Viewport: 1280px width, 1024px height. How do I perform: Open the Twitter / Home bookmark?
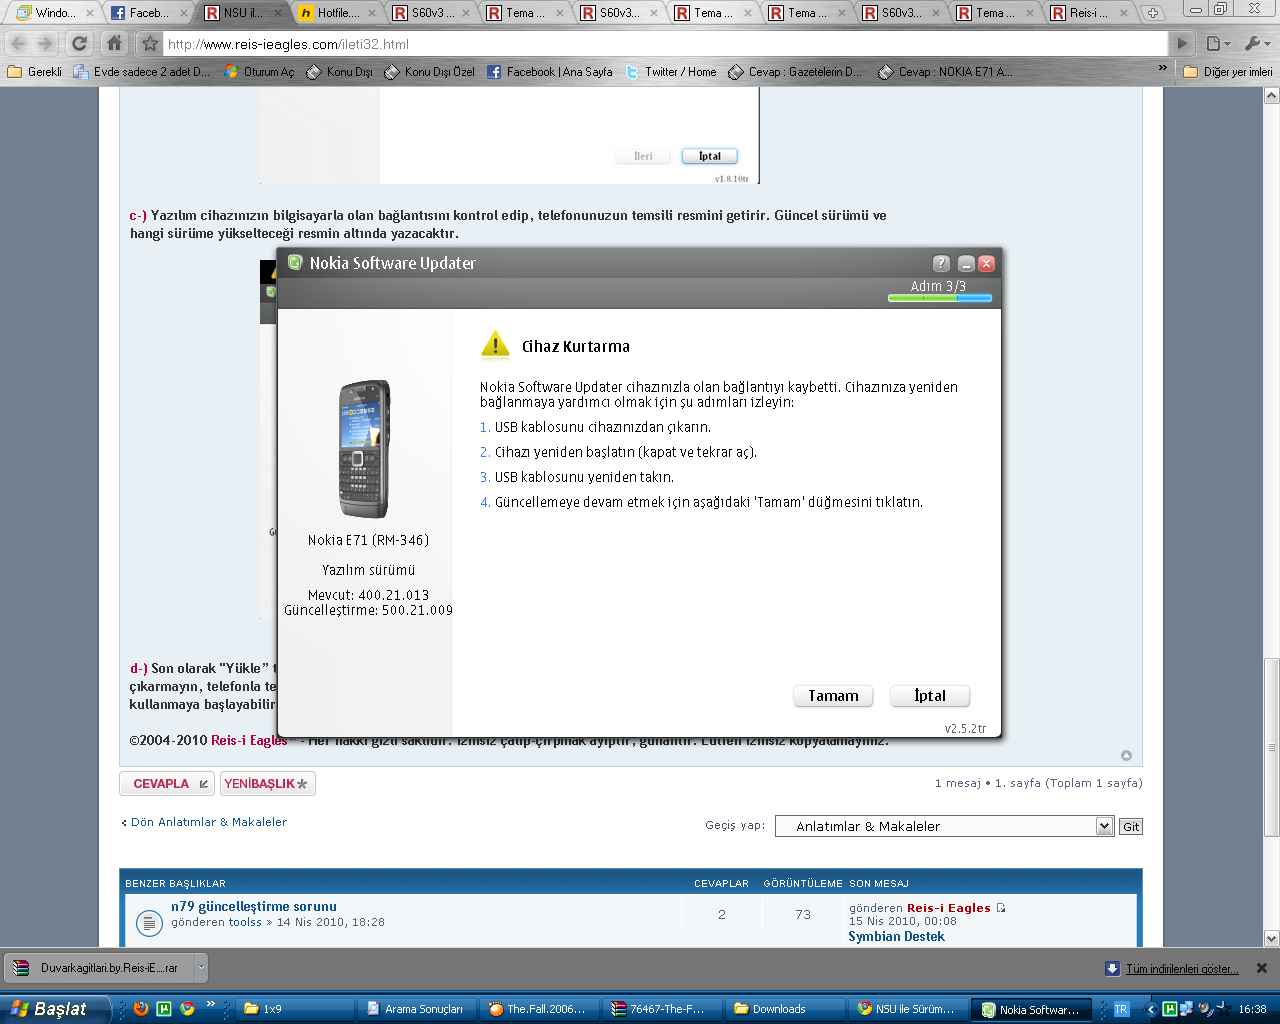tap(670, 72)
